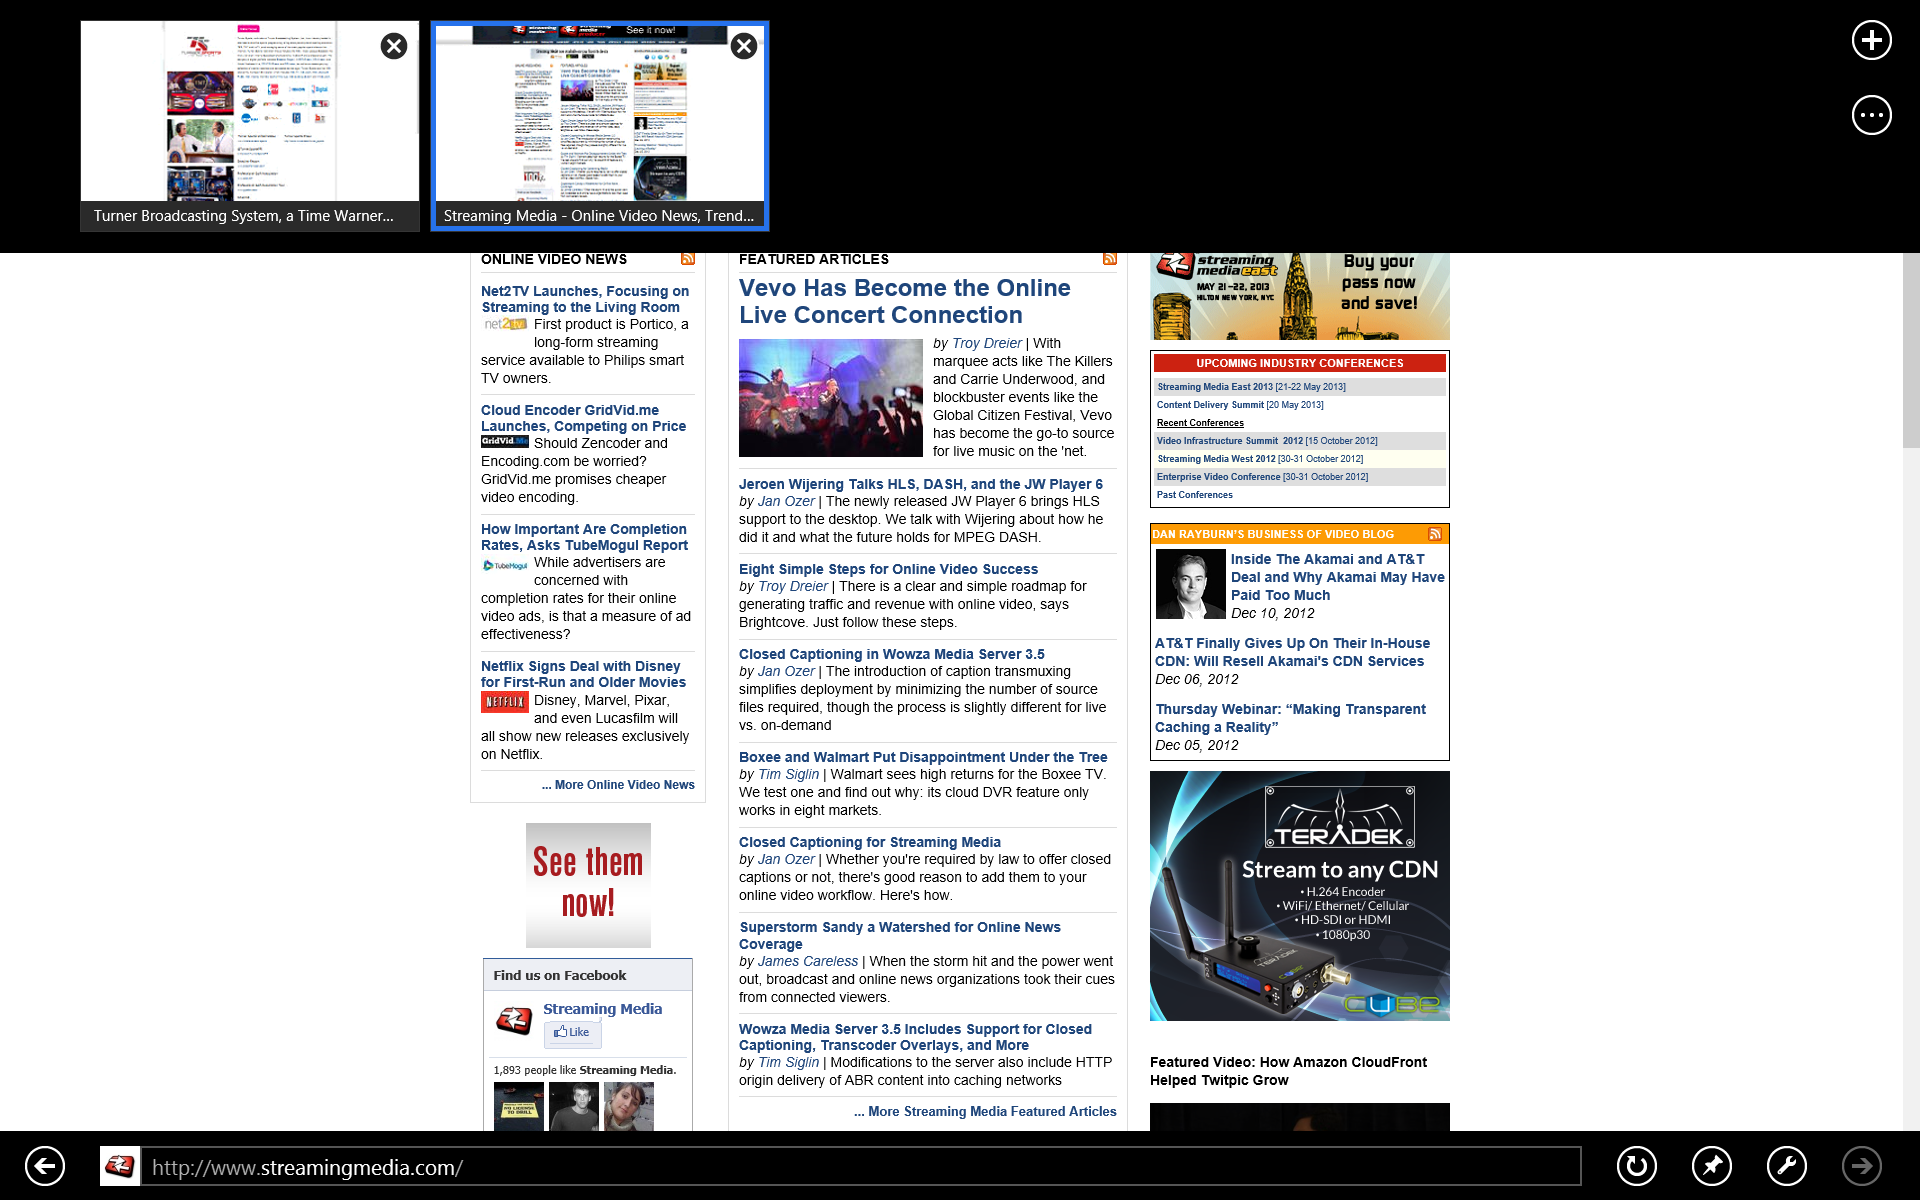Open Closed Captioning for Streaming Media
Image resolution: width=1920 pixels, height=1200 pixels.
870,842
